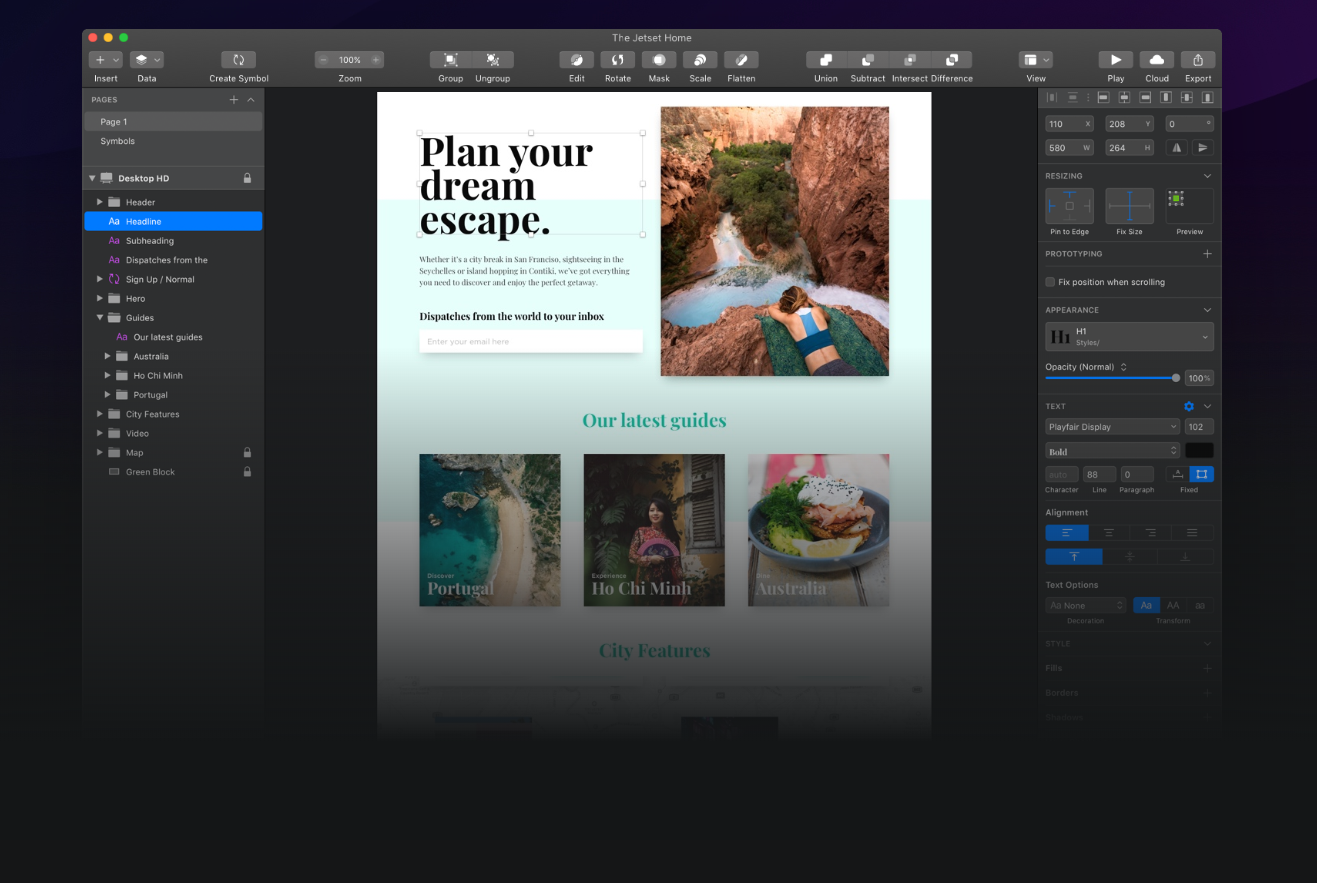Open the Cloud upload button
Viewport: 1317px width, 883px height.
[x=1157, y=60]
